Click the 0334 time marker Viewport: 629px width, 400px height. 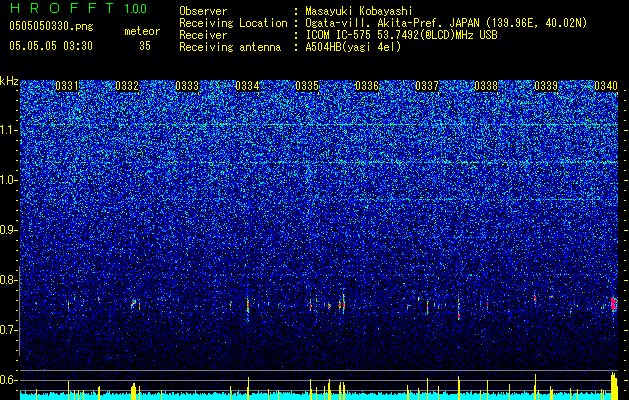tap(247, 86)
